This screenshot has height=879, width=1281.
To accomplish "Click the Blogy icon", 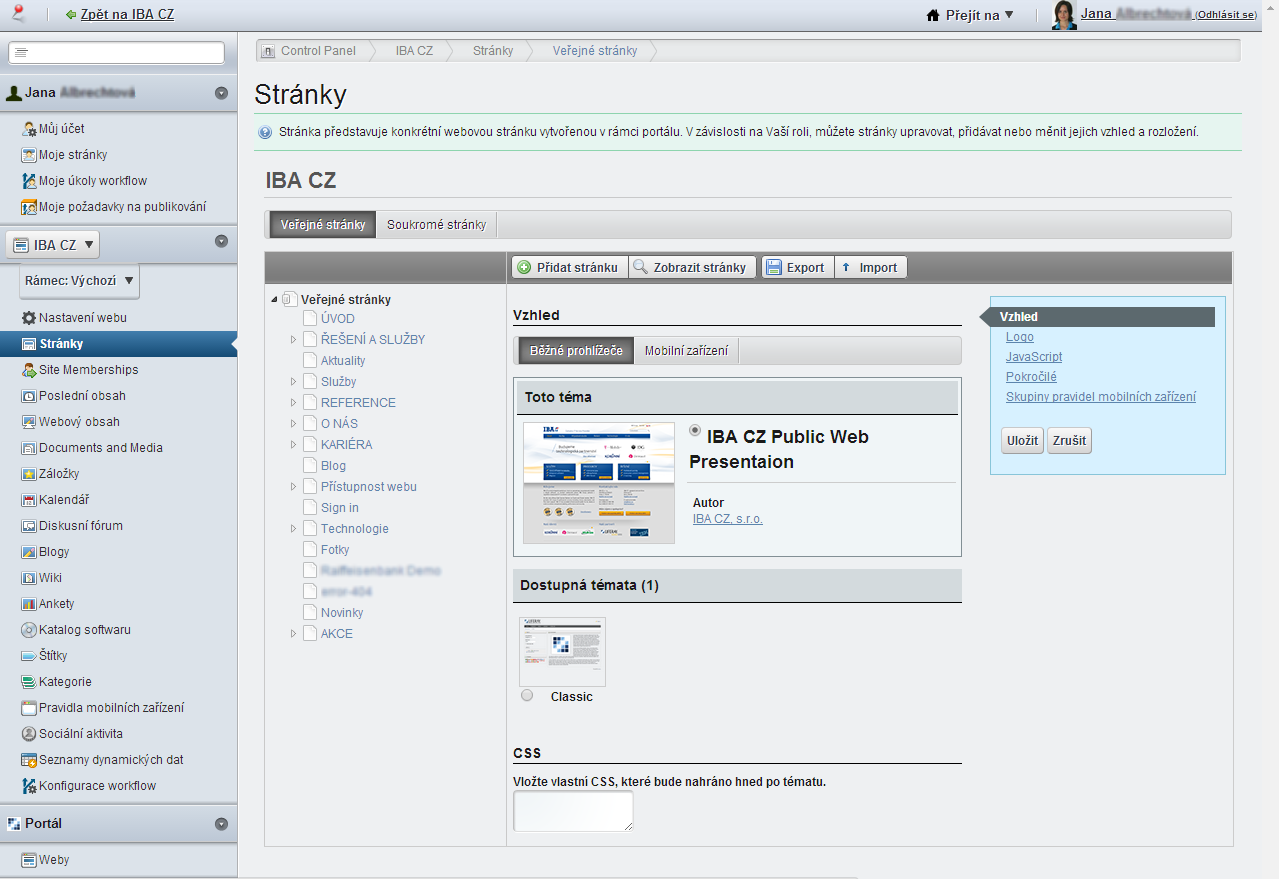I will click(29, 552).
